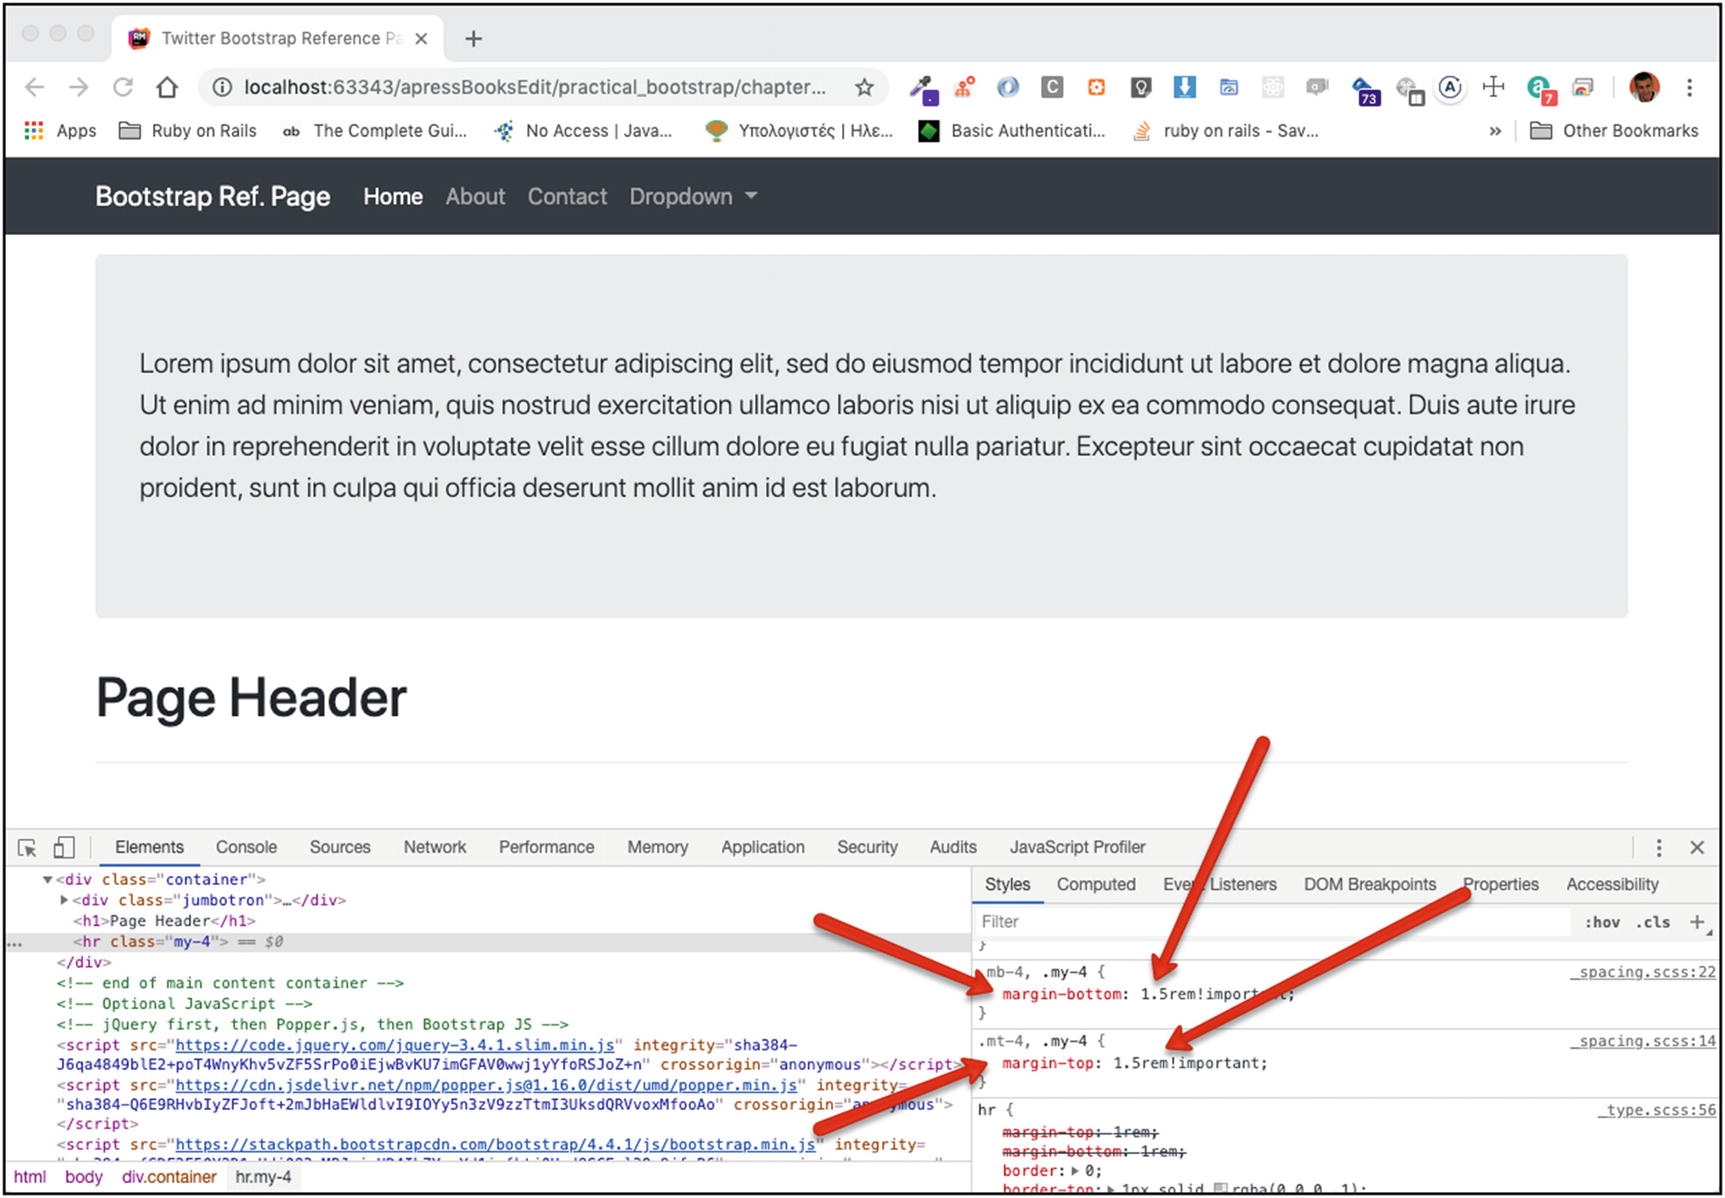
Task: Expand the jumbotron div node
Action: [65, 900]
